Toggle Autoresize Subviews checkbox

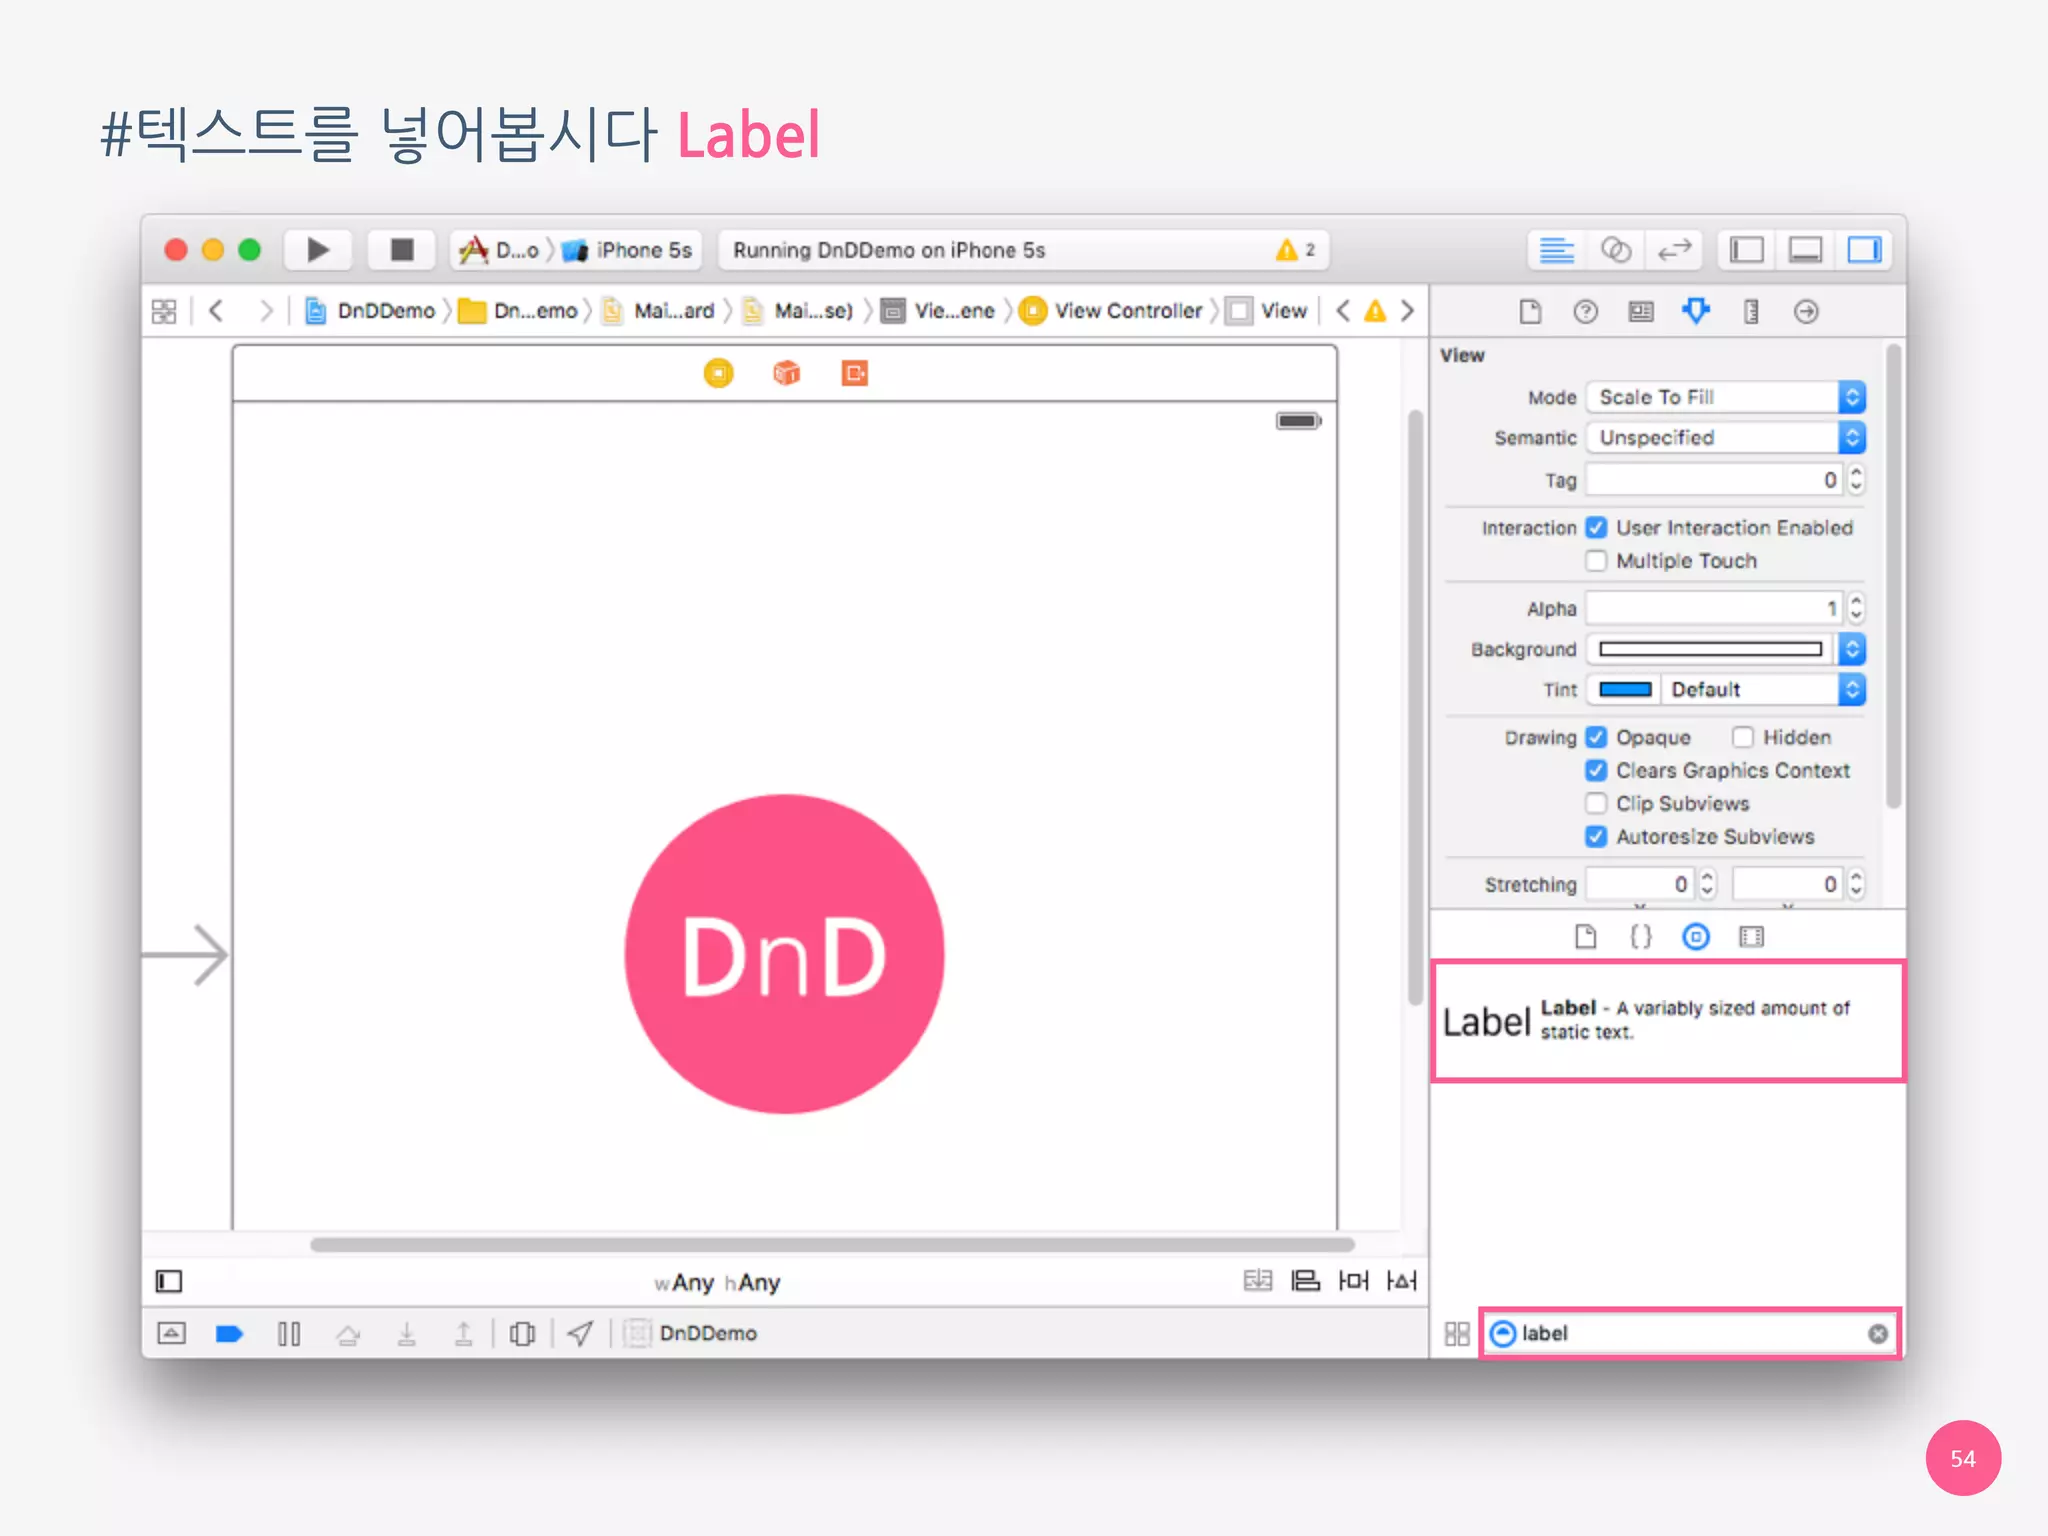(1596, 837)
